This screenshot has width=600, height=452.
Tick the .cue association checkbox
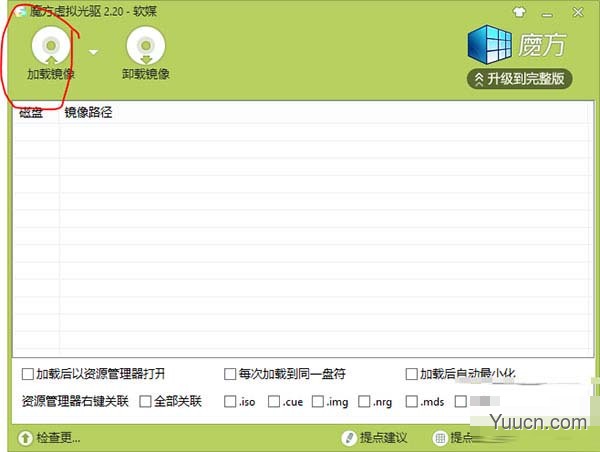274,401
